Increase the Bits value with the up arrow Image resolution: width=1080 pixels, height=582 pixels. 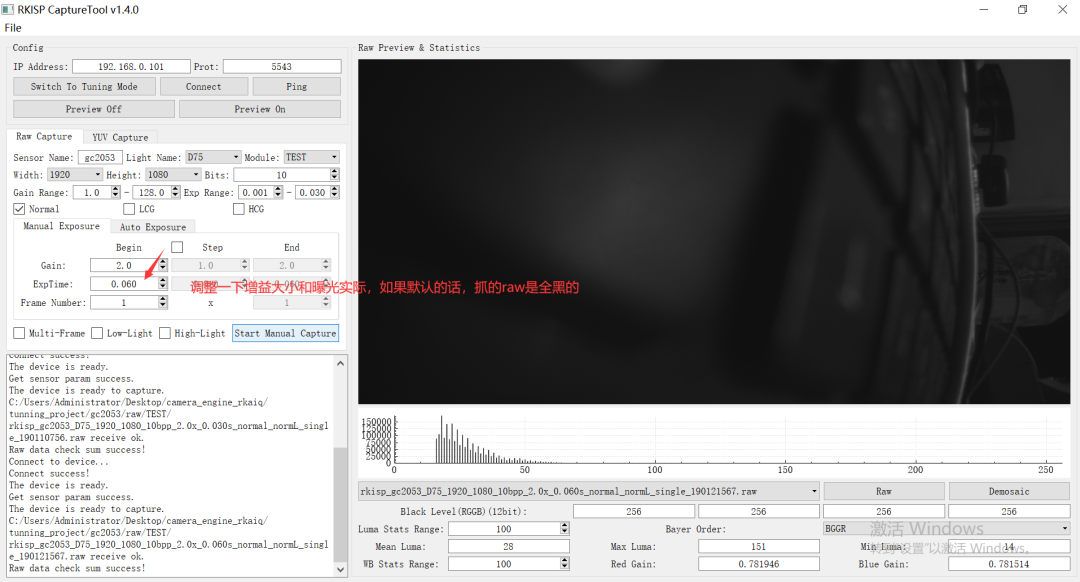[x=333, y=172]
